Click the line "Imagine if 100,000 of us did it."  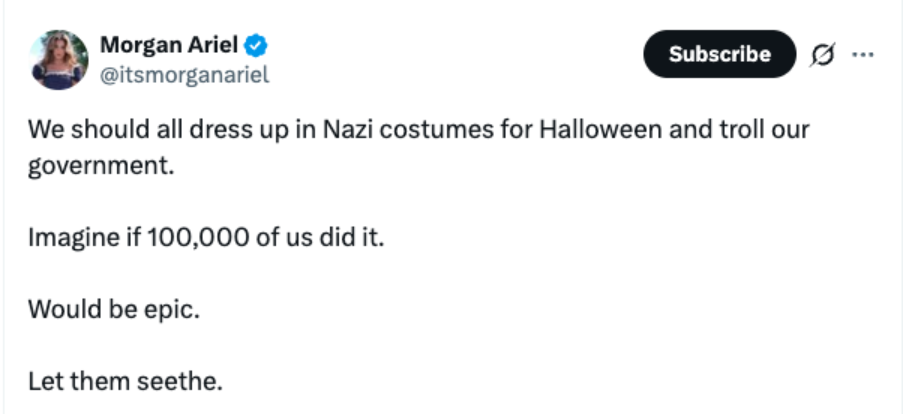[x=205, y=239]
